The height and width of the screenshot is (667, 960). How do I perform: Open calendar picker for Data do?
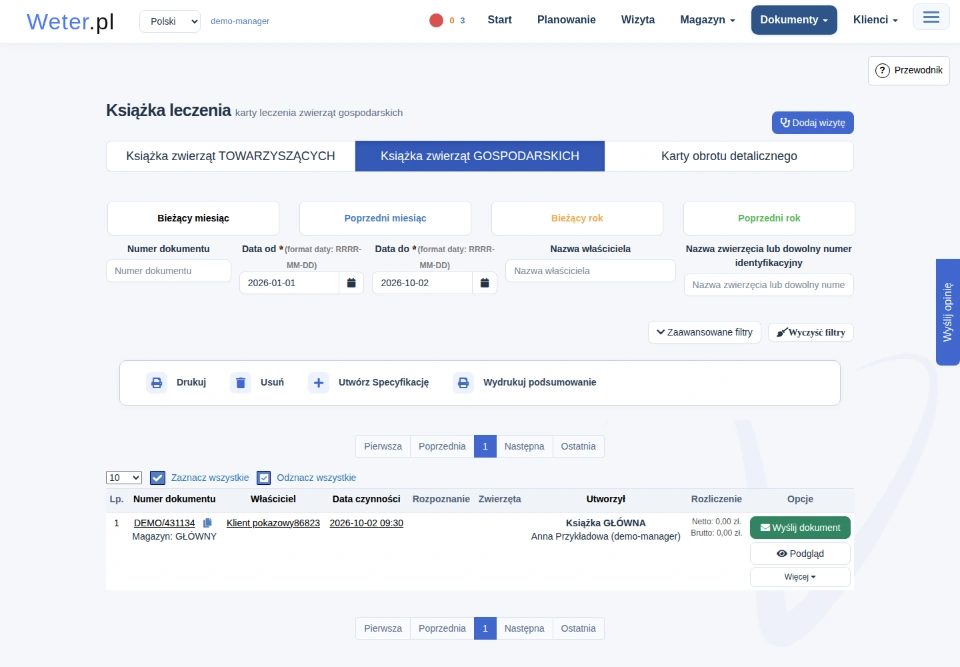coord(485,283)
